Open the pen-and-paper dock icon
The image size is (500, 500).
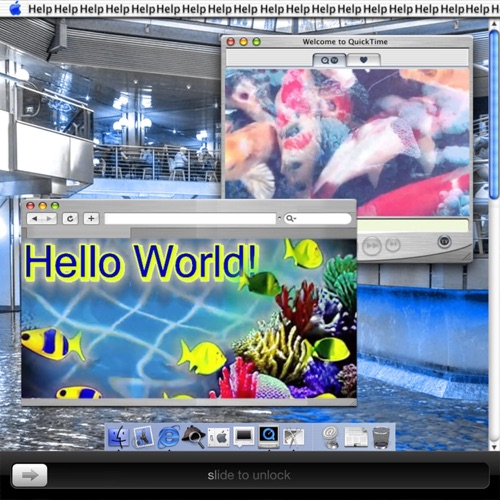tap(294, 437)
